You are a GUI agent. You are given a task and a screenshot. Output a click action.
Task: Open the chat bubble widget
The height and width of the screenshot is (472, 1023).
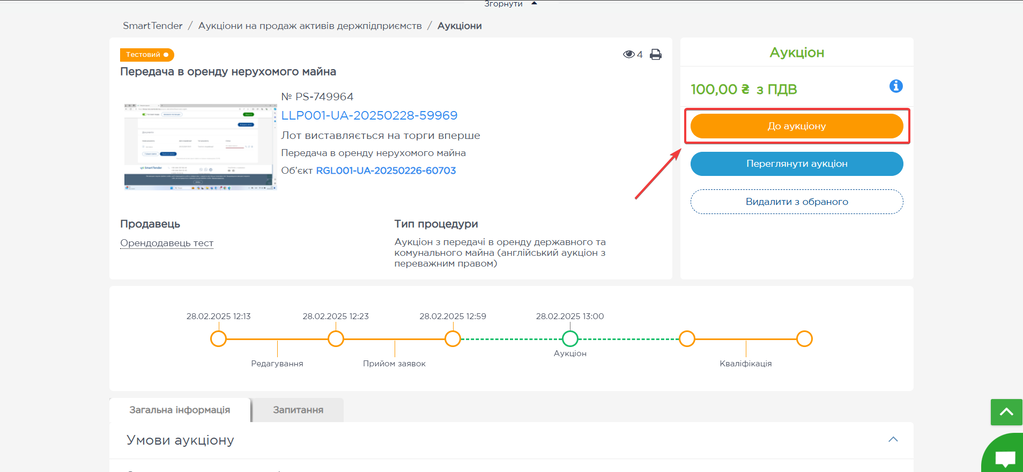click(x=1002, y=457)
